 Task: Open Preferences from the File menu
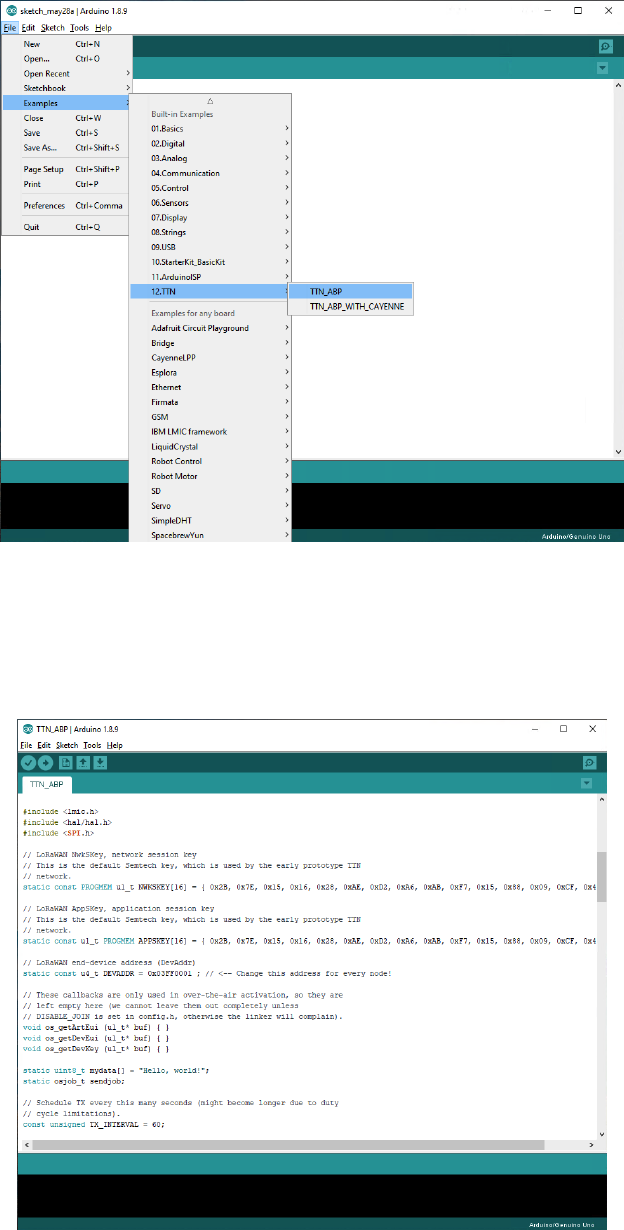pos(67,206)
